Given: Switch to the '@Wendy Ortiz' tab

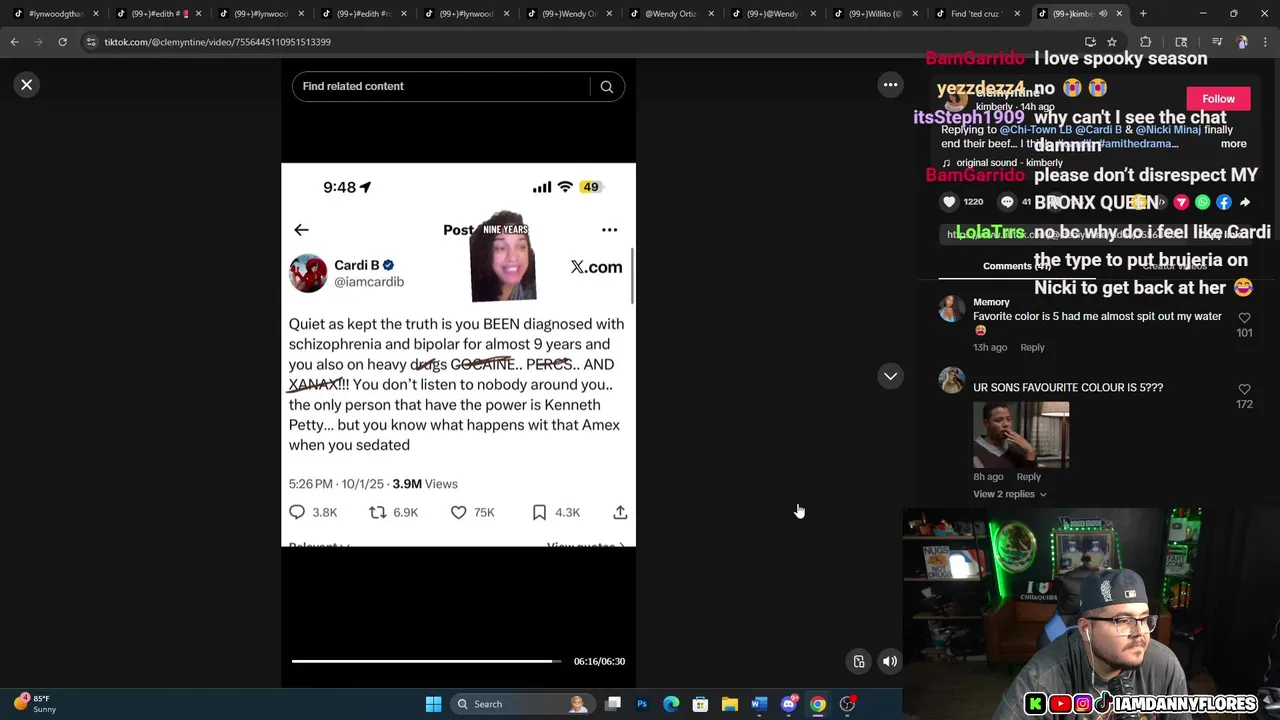Looking at the screenshot, I should (x=672, y=14).
